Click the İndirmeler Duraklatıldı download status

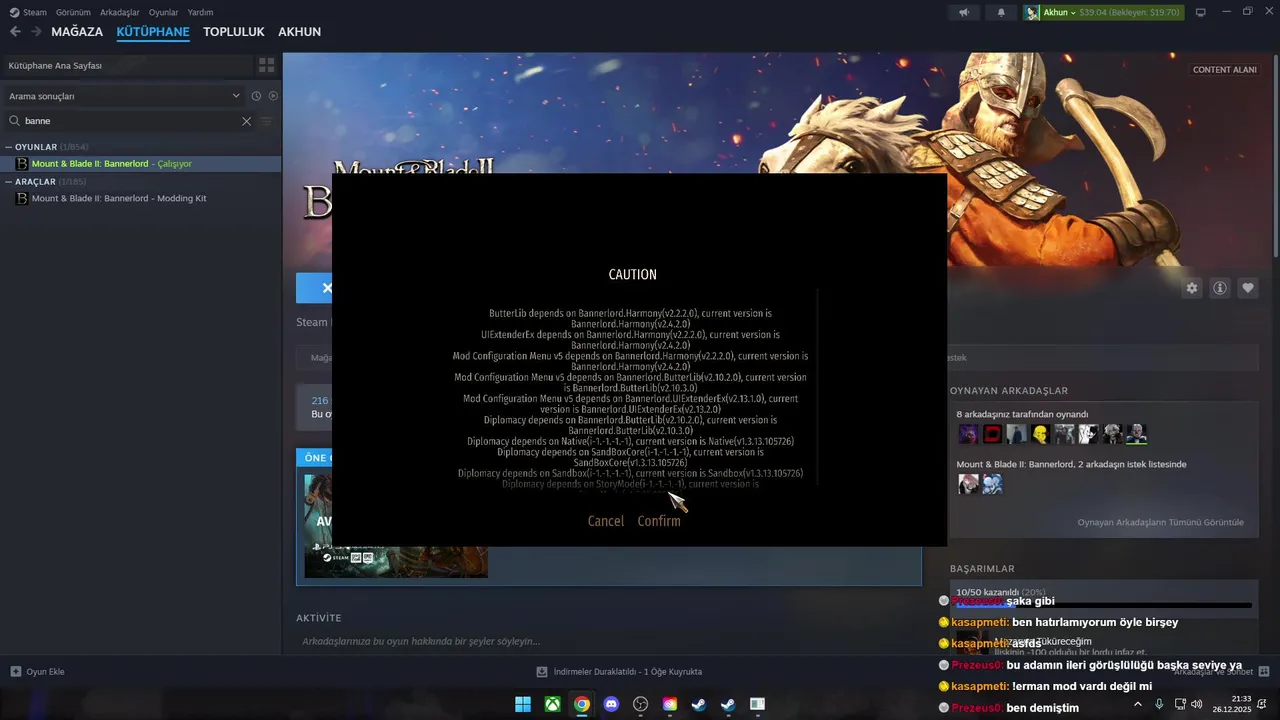(x=627, y=671)
